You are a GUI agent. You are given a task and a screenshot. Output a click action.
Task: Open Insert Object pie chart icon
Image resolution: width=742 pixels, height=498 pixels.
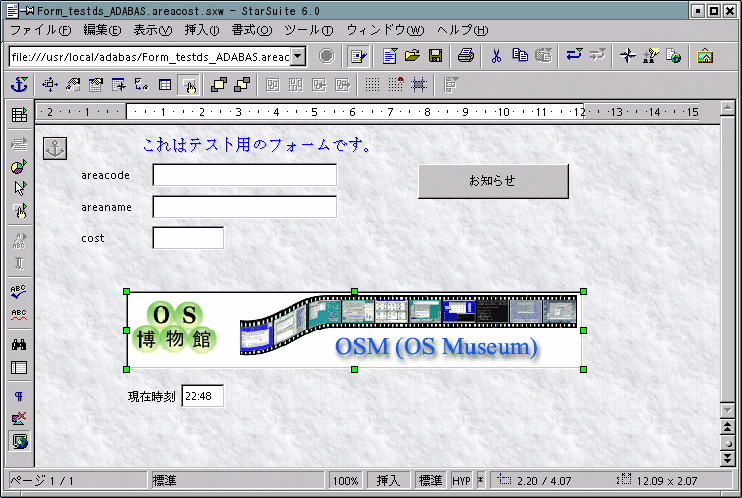[x=19, y=167]
